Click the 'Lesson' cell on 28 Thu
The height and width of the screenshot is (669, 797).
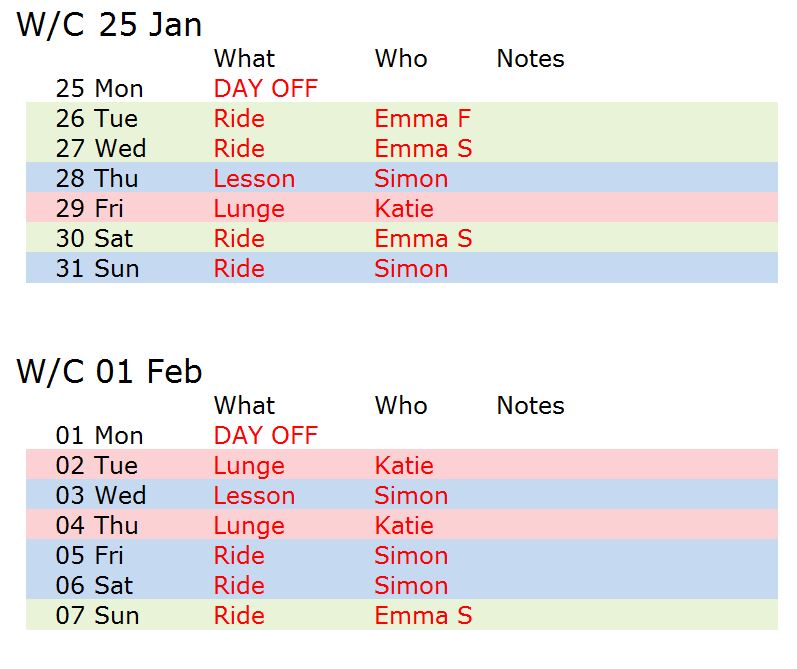(254, 179)
